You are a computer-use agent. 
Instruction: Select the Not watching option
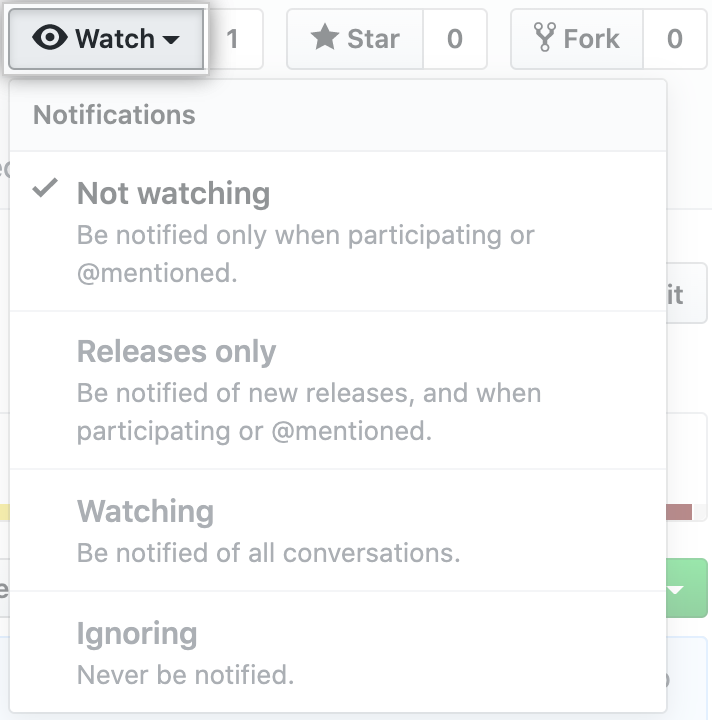pyautogui.click(x=338, y=231)
